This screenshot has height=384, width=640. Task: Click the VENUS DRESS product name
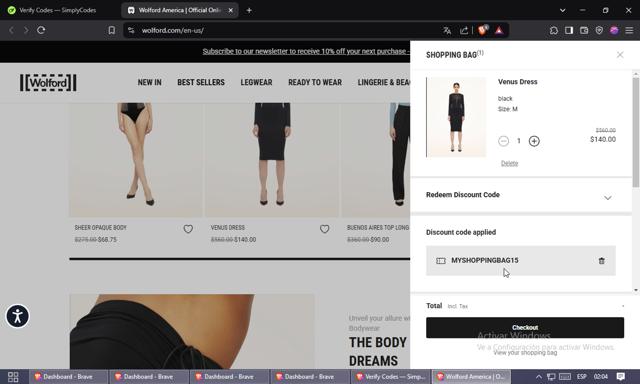click(x=228, y=228)
